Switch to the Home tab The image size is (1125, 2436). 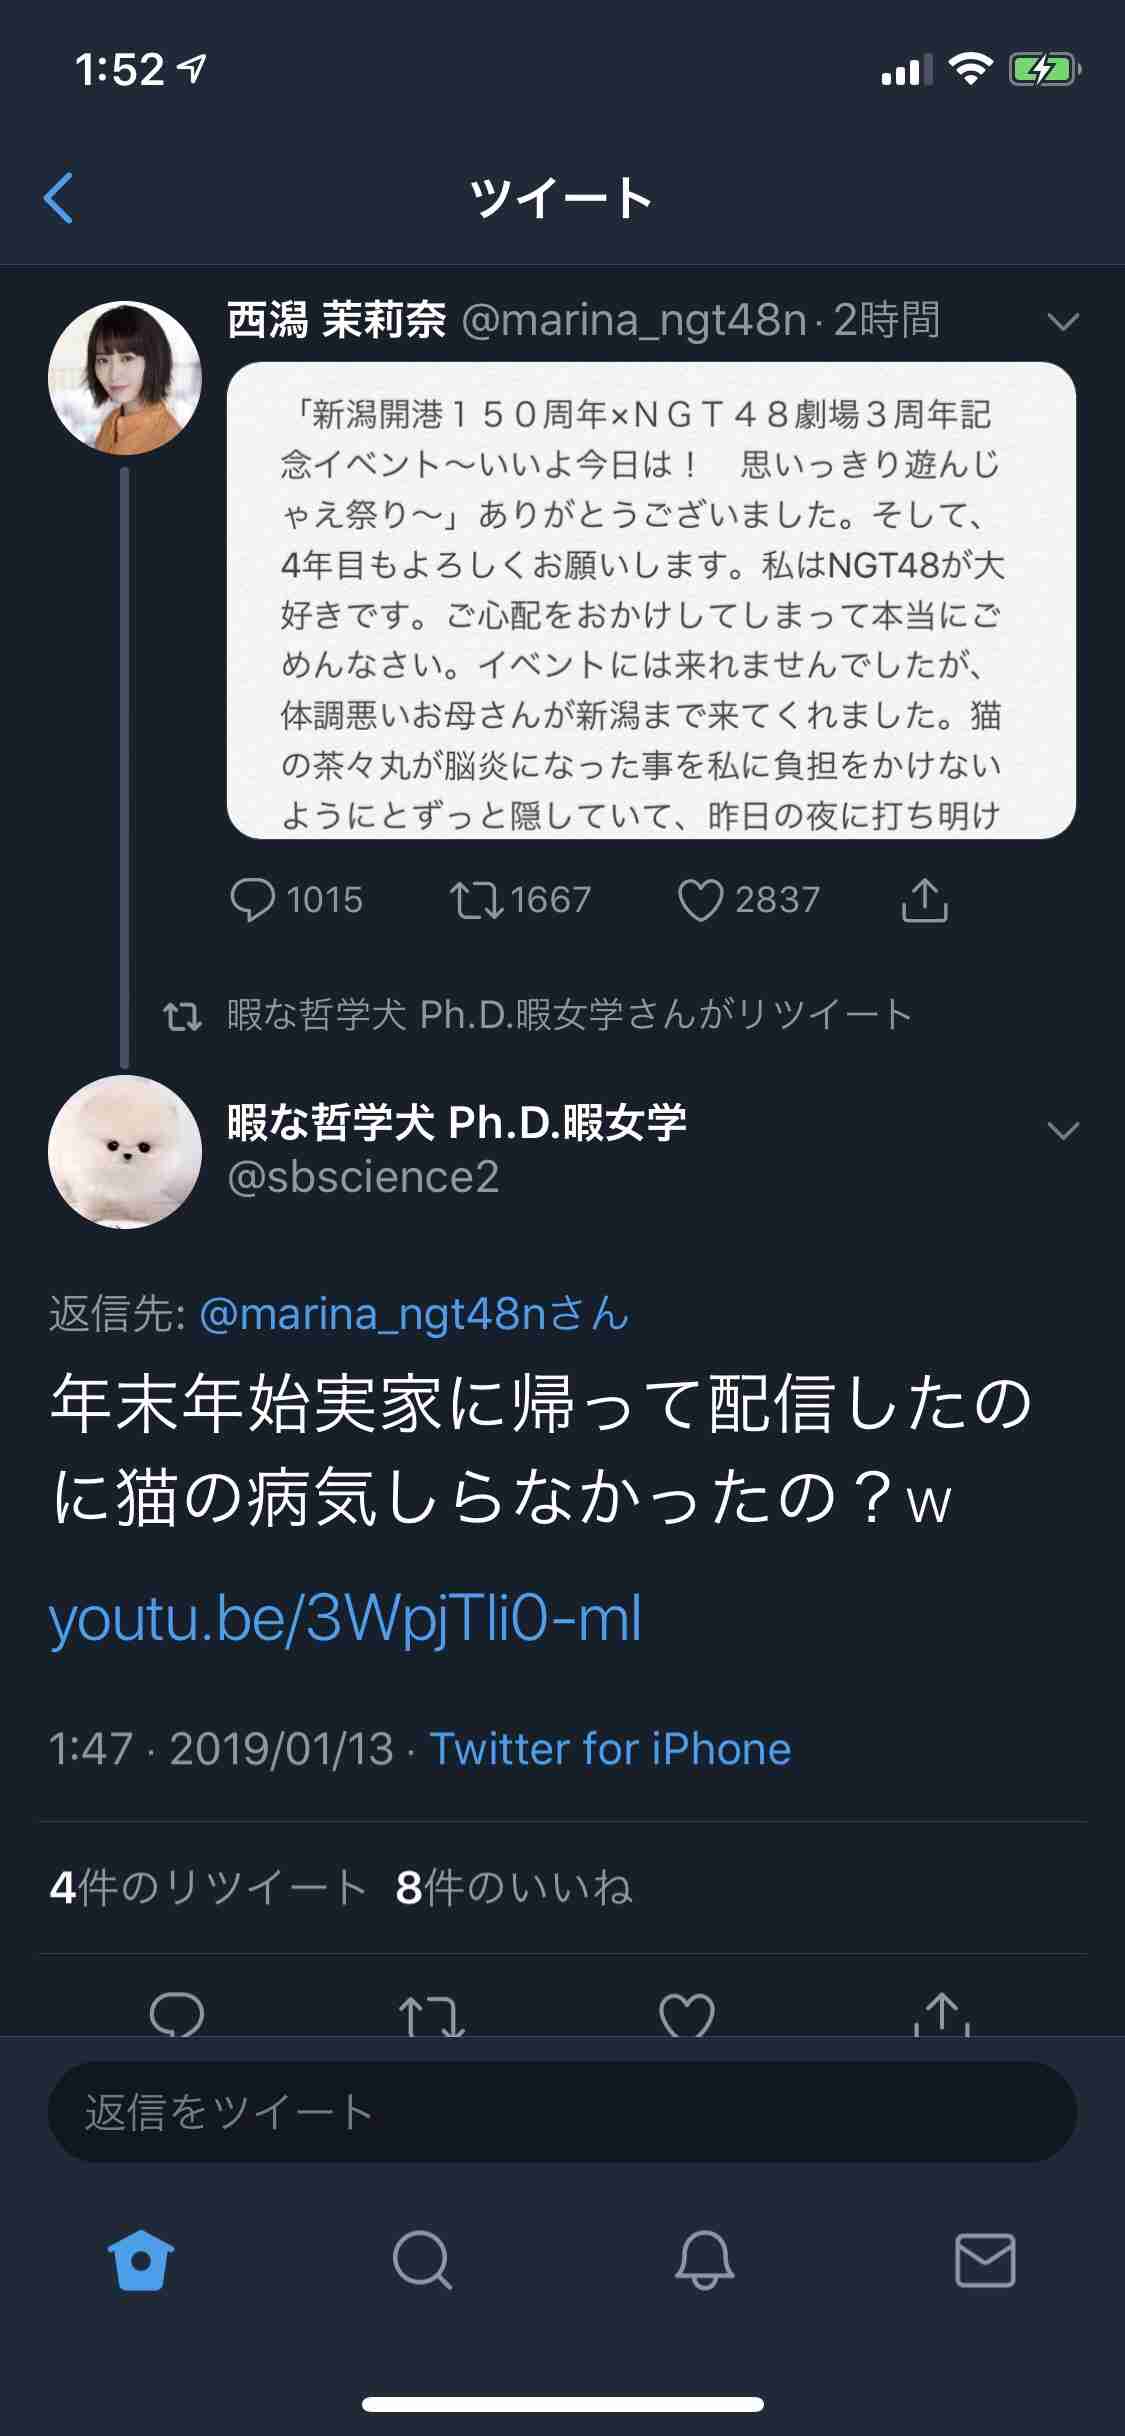pos(140,2260)
